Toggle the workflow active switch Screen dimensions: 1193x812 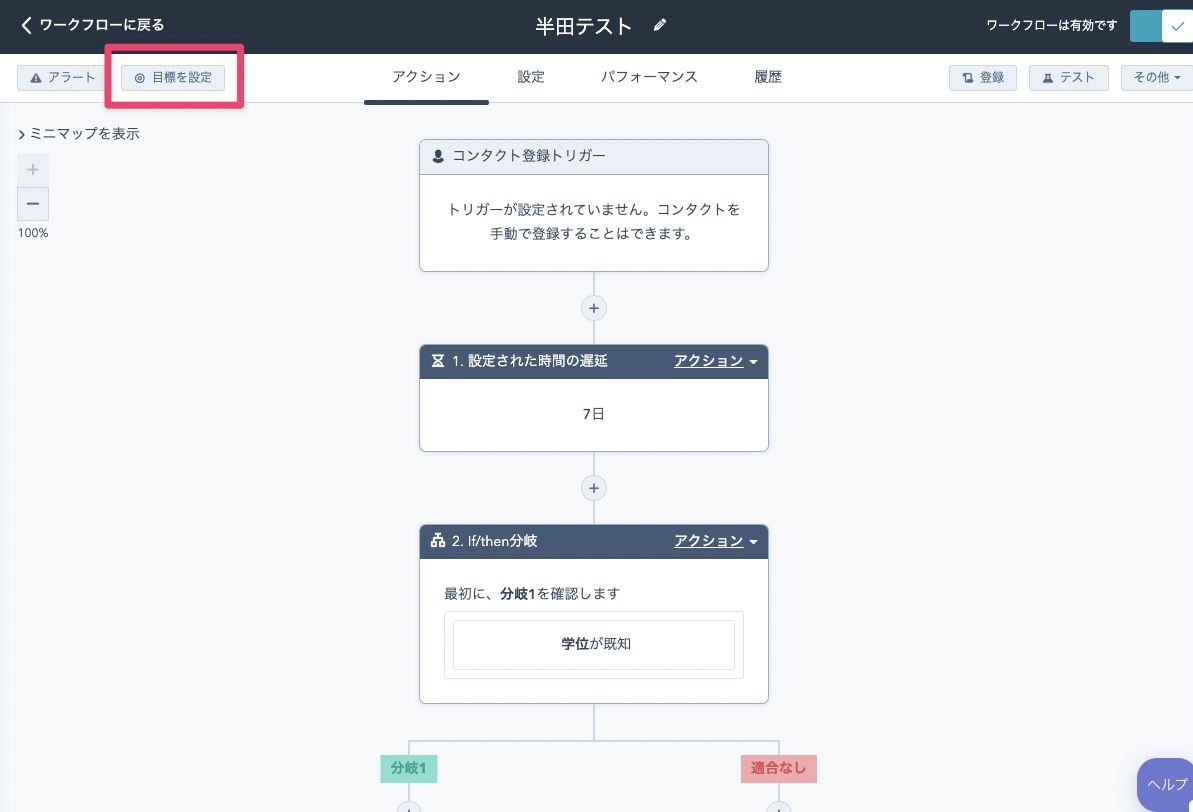point(1160,26)
